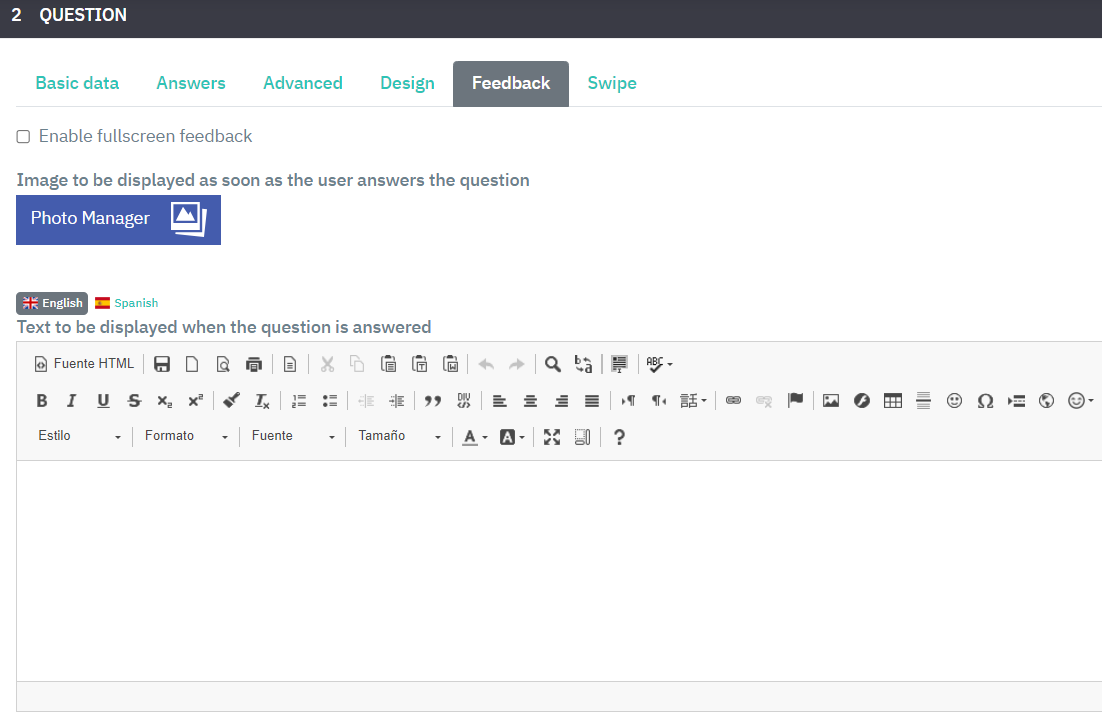The image size is (1102, 722).
Task: Open the background color picker
Action: 512,437
